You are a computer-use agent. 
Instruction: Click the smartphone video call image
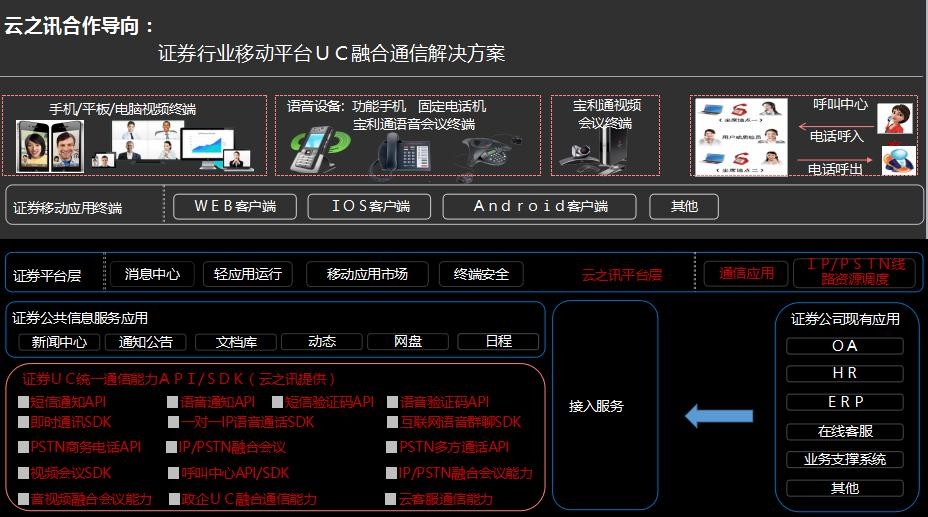pos(50,146)
